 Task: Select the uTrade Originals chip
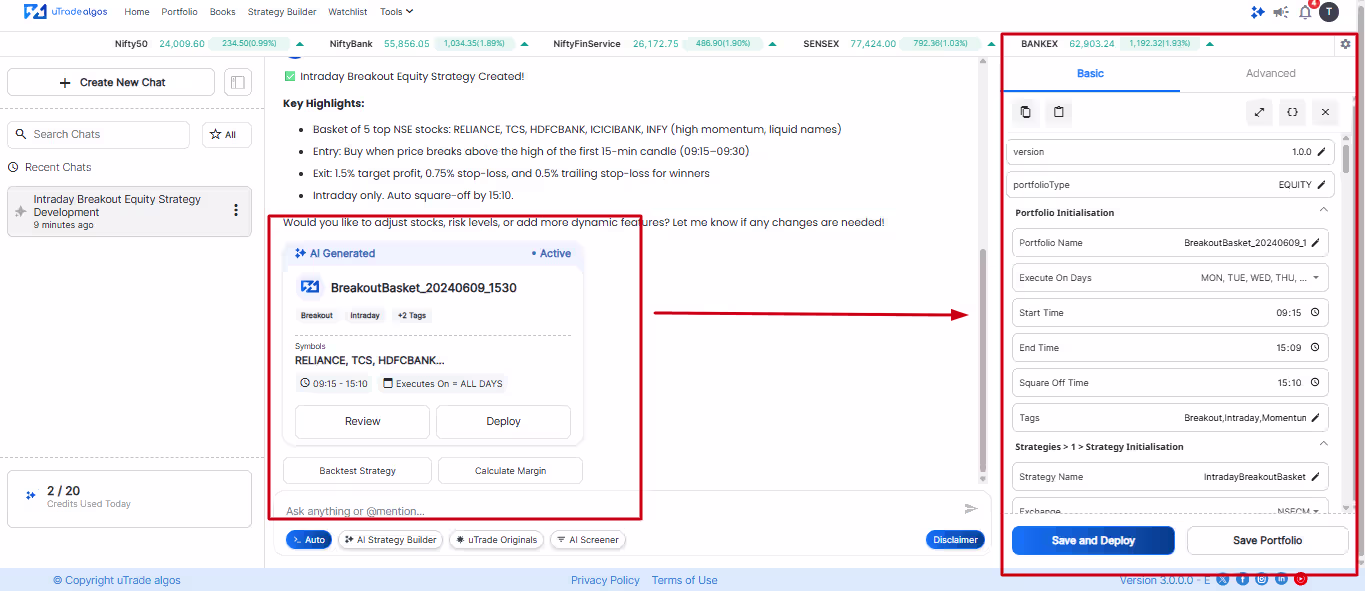[x=496, y=540]
